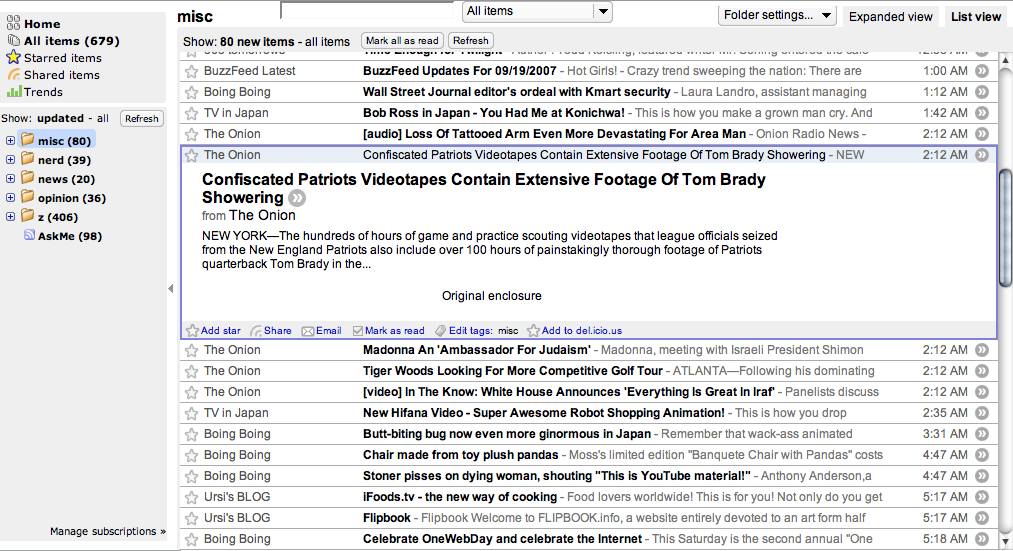Click Add to del.icio.us link
1013x551 pixels.
click(581, 331)
